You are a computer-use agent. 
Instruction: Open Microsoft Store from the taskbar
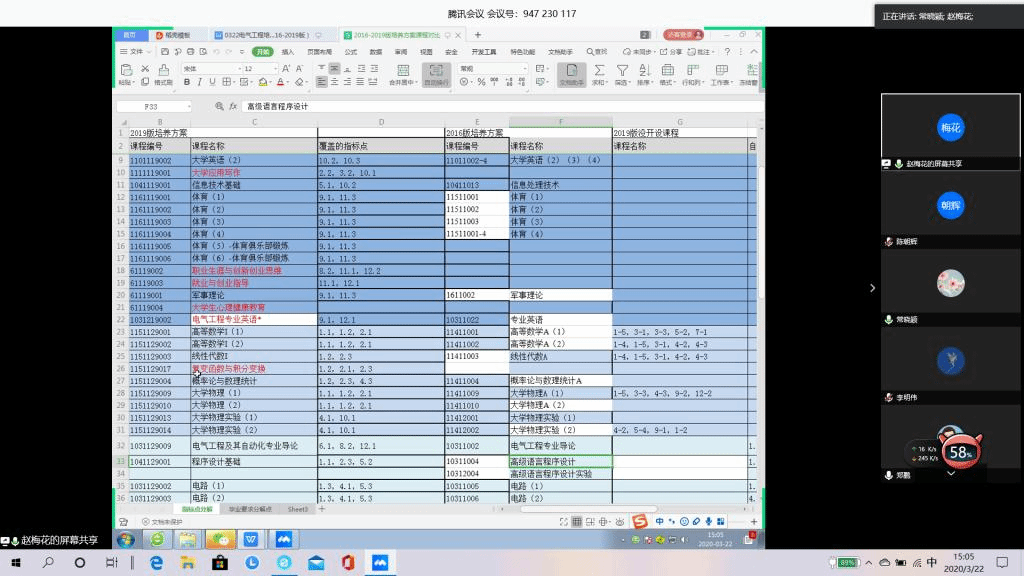220,563
